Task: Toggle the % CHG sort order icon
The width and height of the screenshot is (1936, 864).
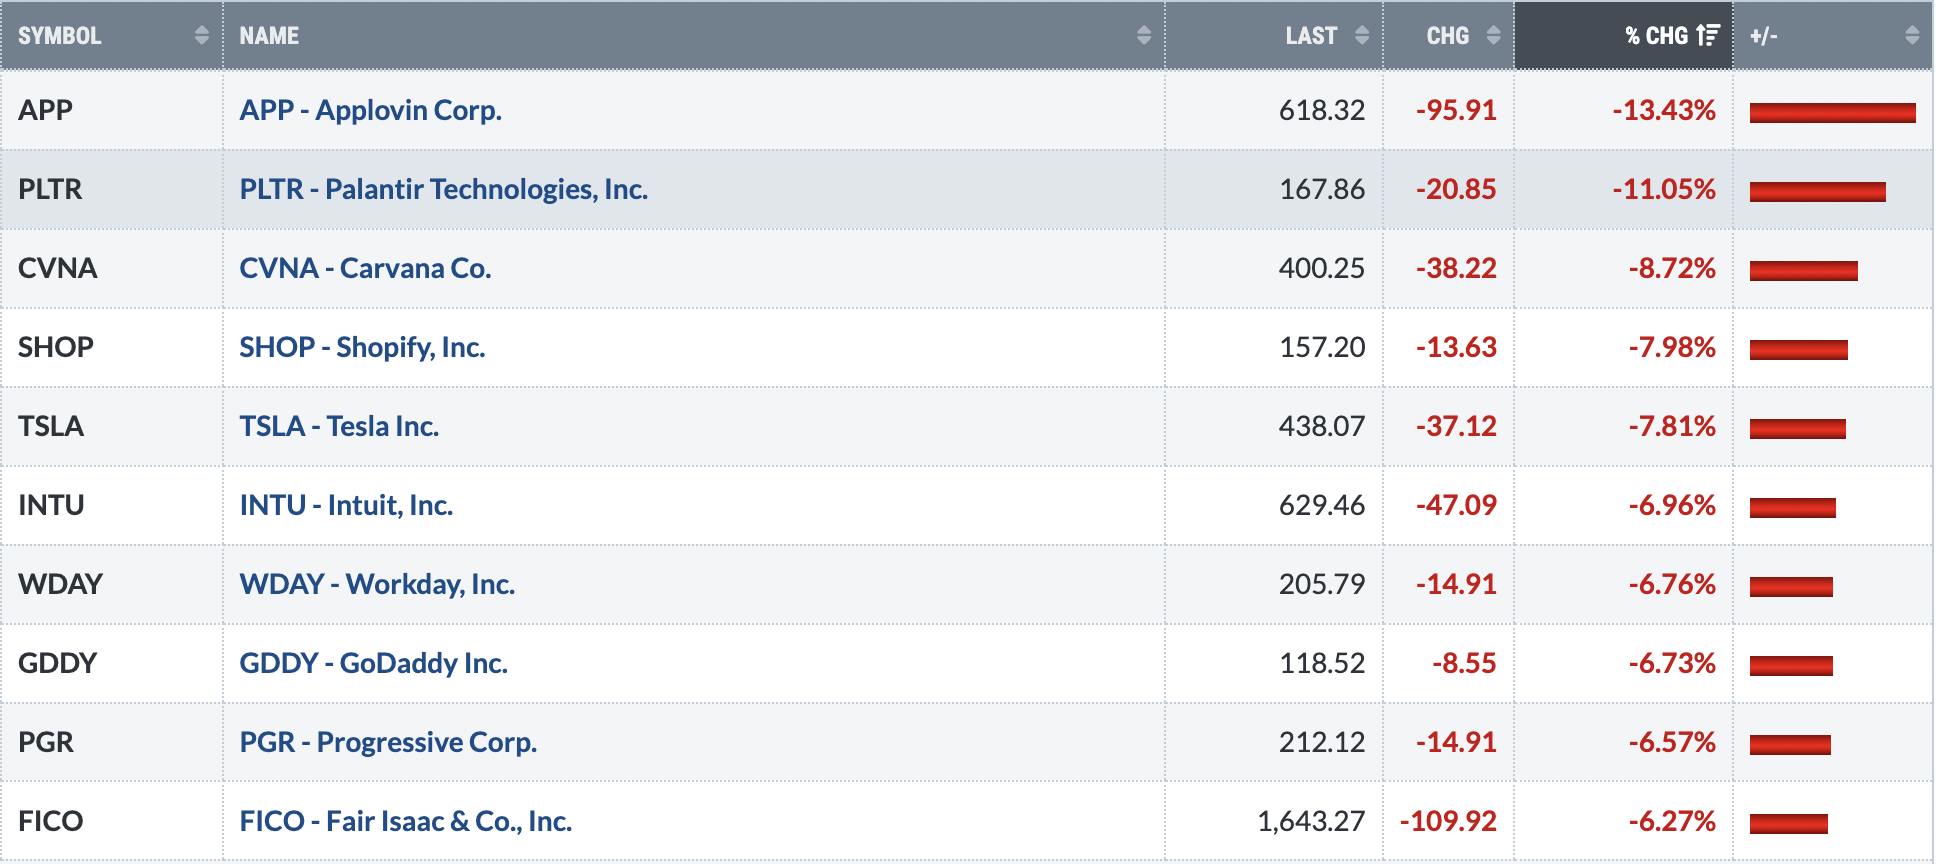Action: (x=1708, y=35)
